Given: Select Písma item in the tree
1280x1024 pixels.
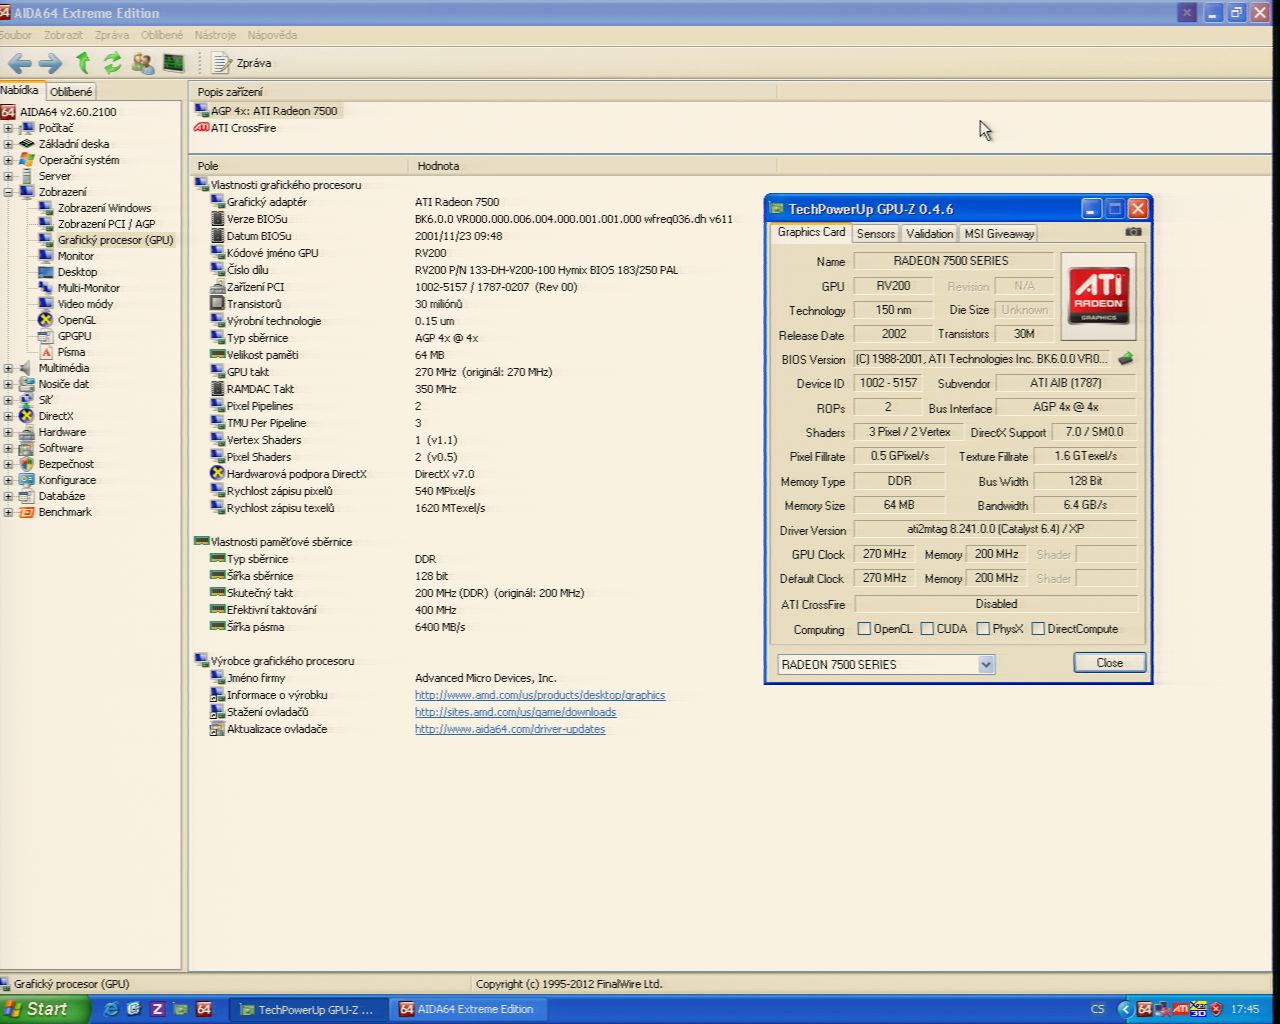Looking at the screenshot, I should point(71,352).
